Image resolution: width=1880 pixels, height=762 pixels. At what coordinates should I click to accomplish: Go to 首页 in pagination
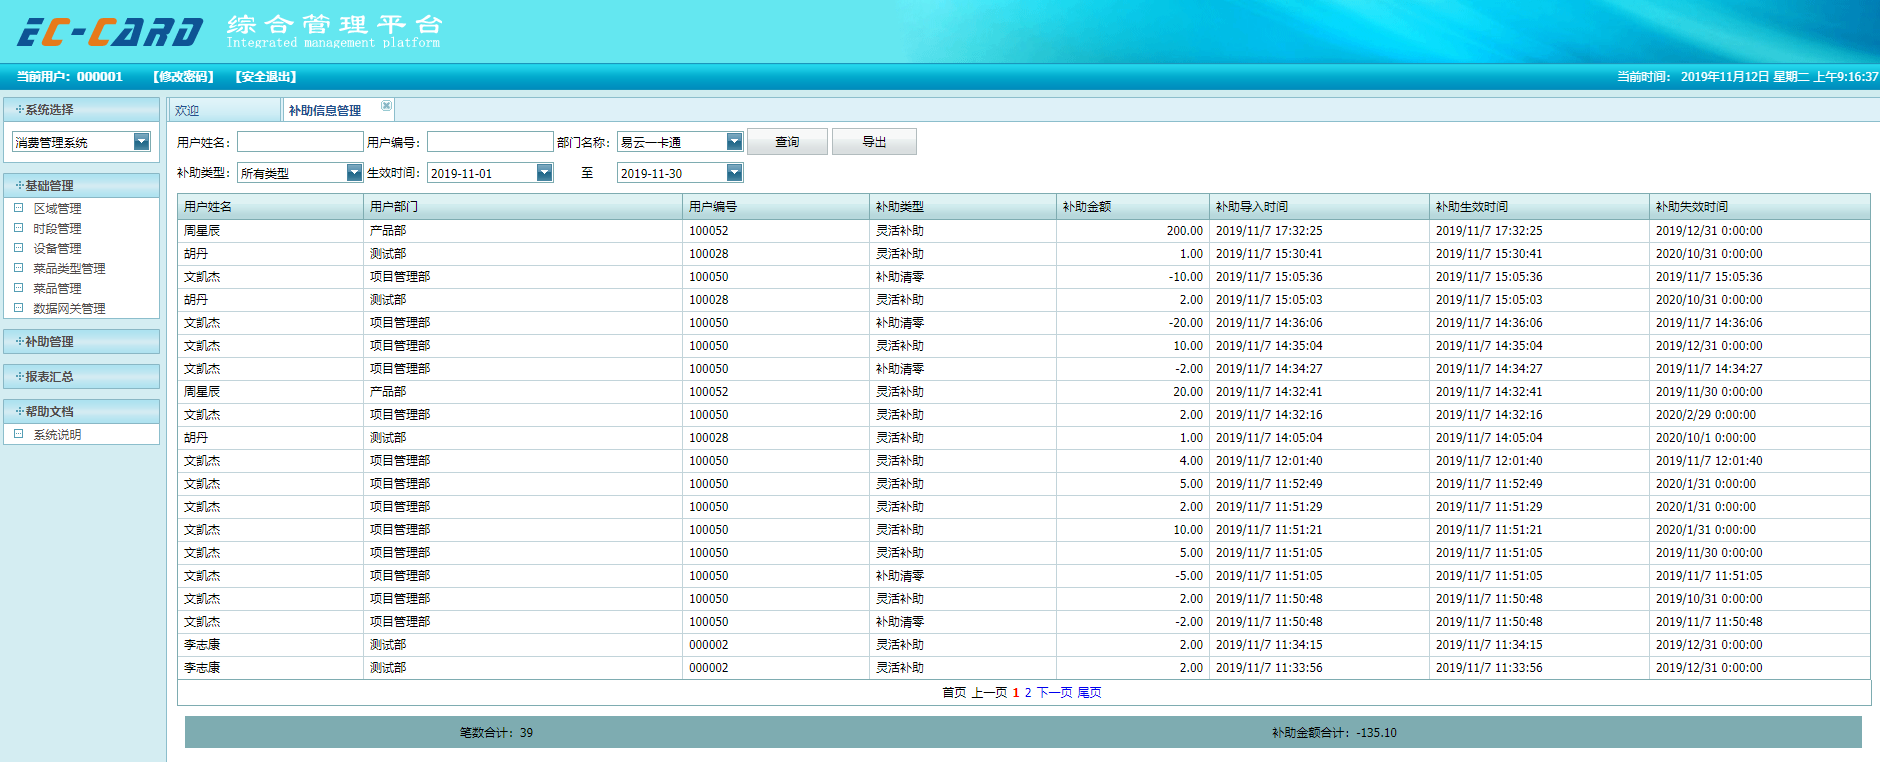coord(954,692)
